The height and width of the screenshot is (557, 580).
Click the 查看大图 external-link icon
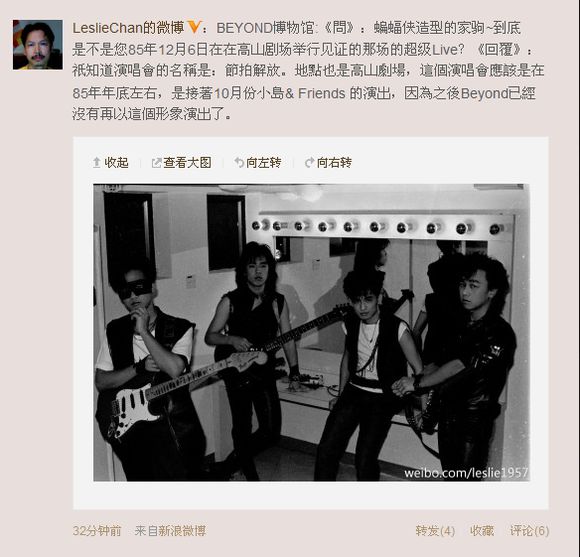point(157,163)
